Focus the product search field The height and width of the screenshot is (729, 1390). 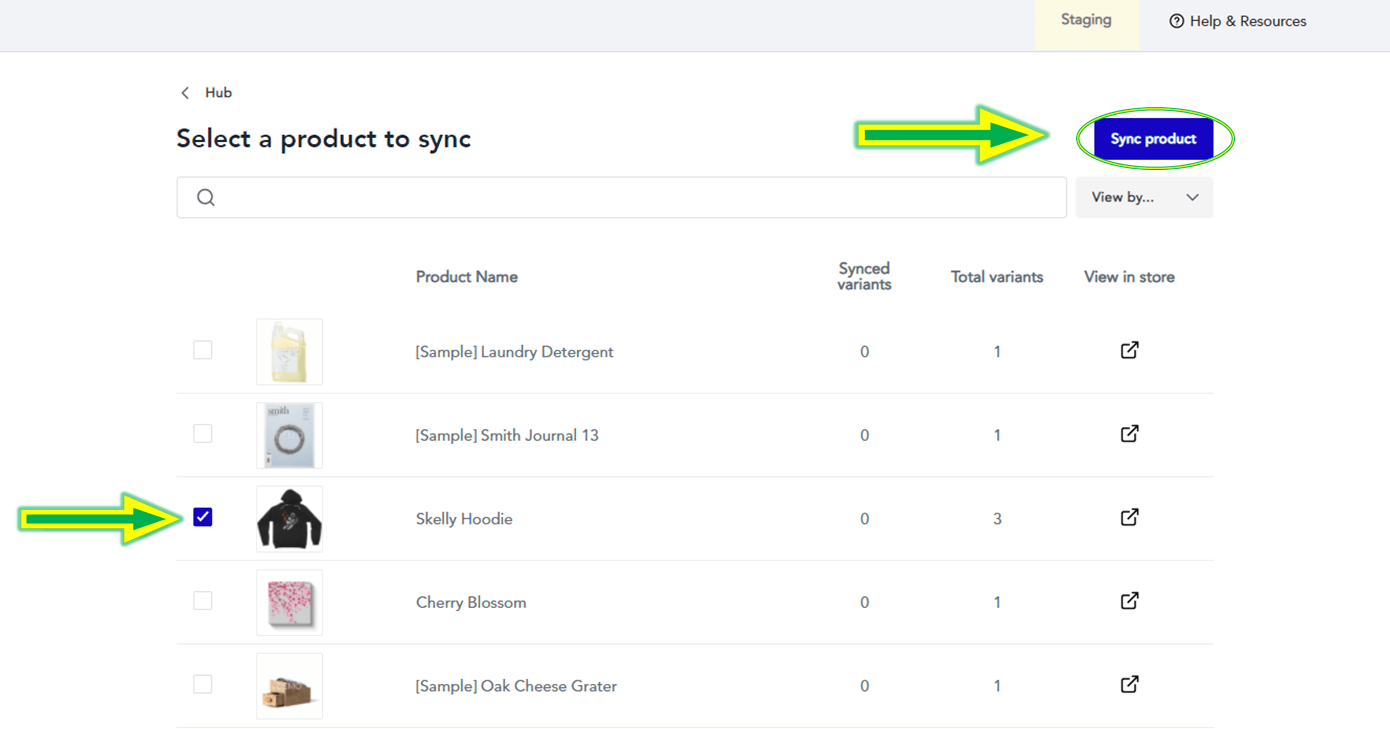tap(621, 197)
